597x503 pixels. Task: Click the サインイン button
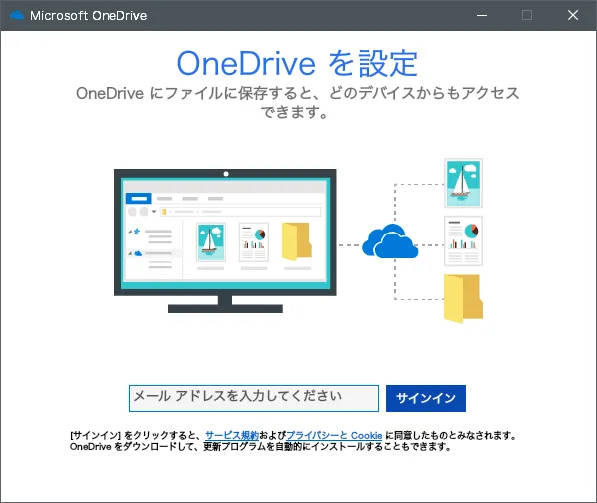(x=426, y=398)
